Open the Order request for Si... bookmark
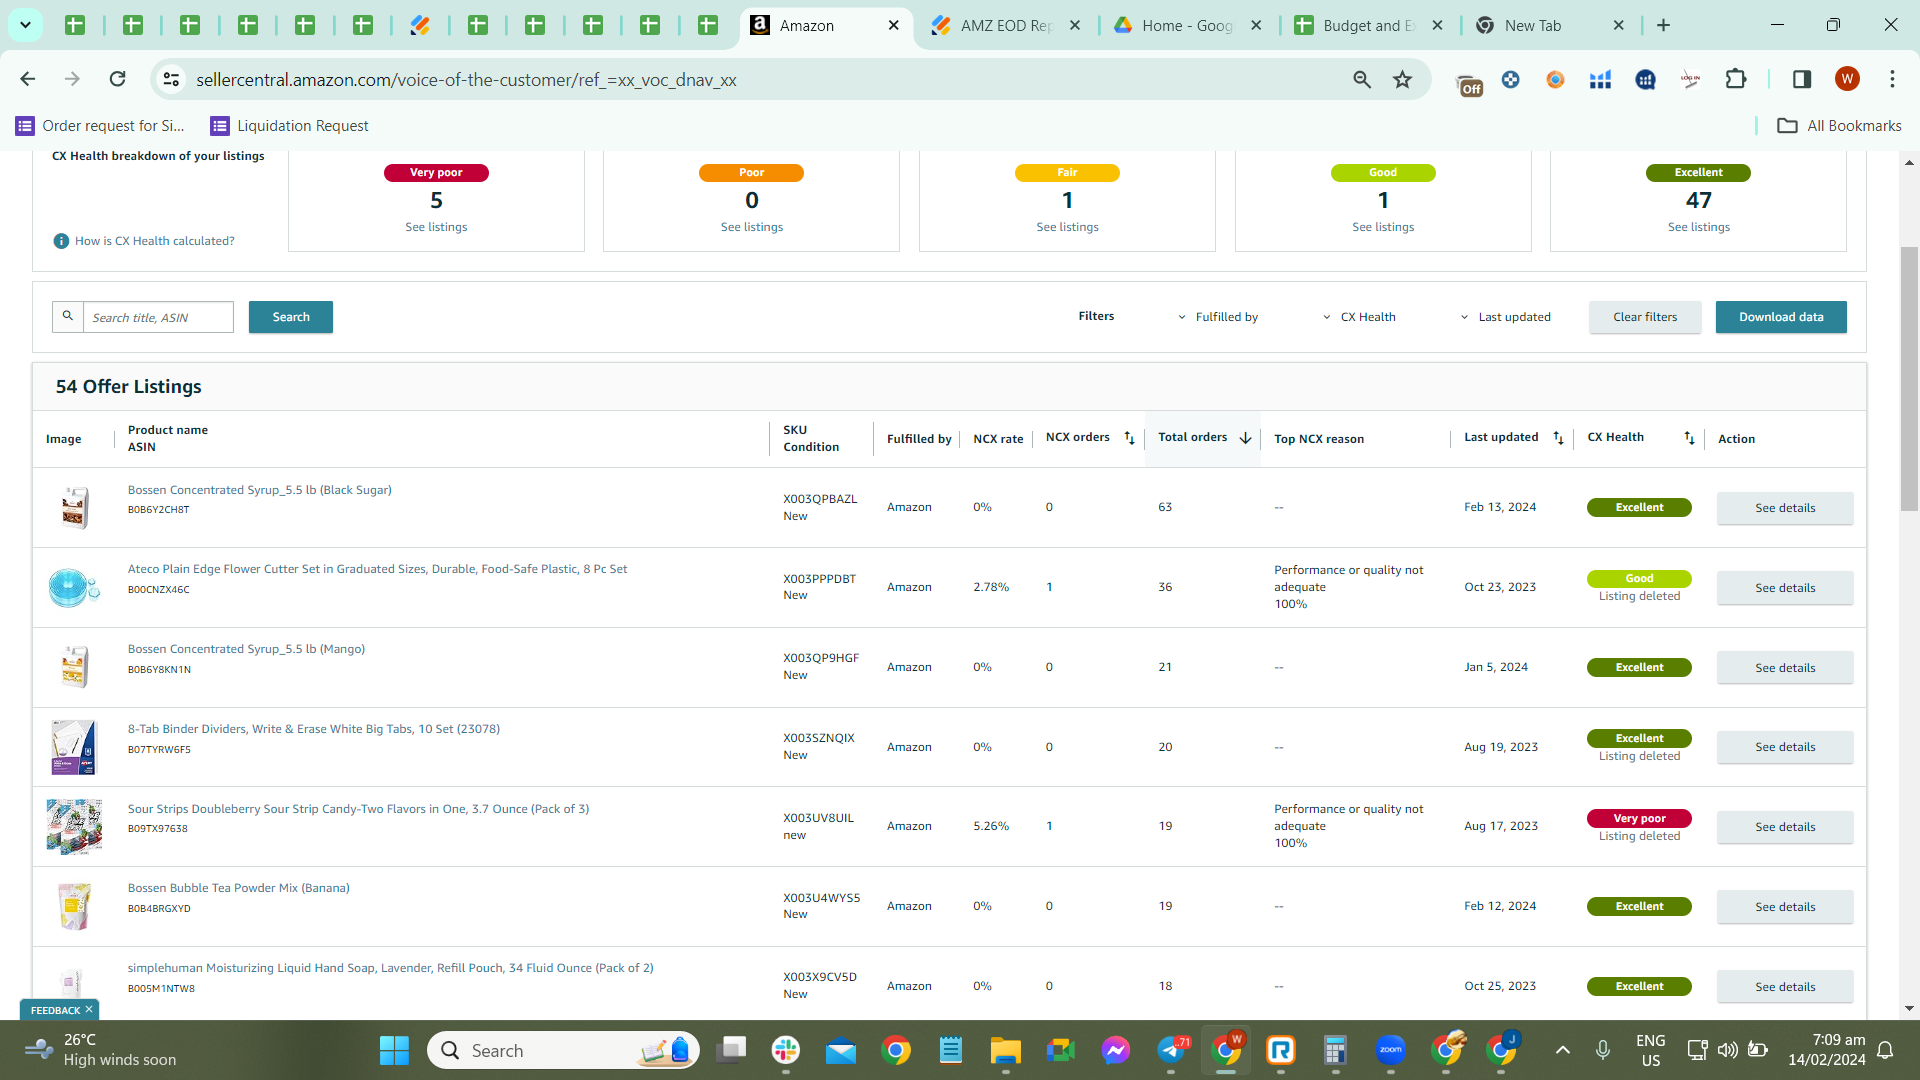 click(x=100, y=126)
